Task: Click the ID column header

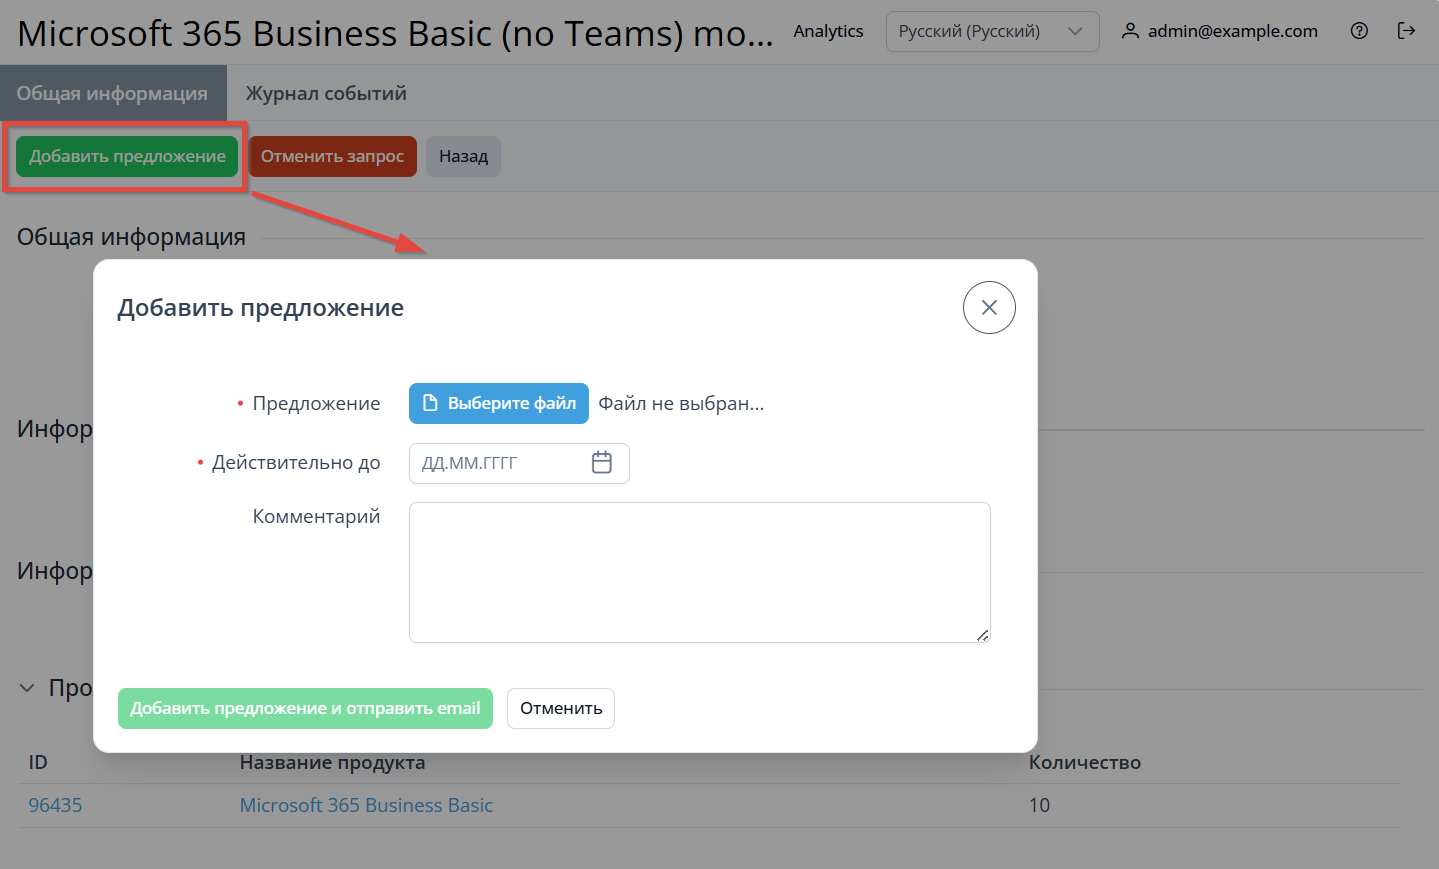Action: [38, 762]
